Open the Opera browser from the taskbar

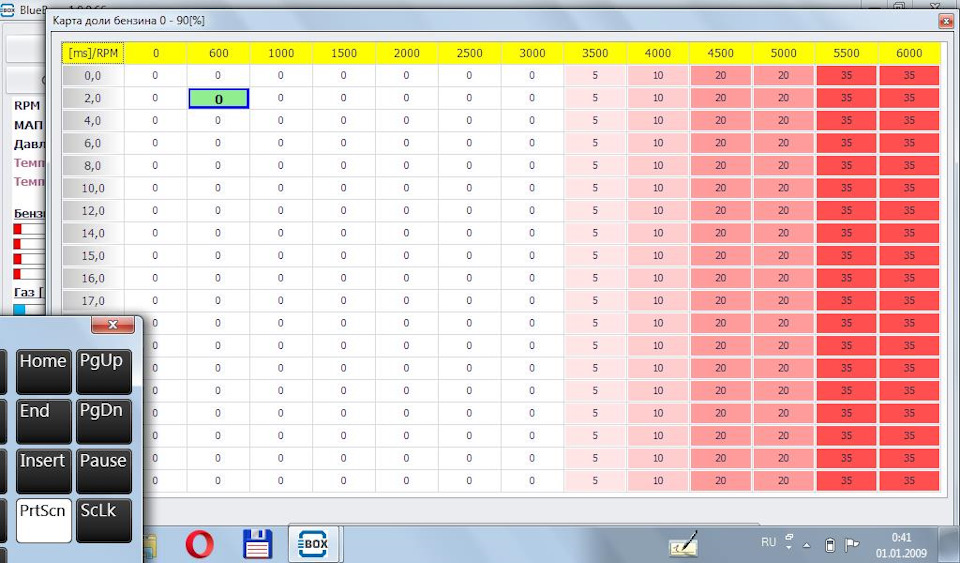point(200,543)
